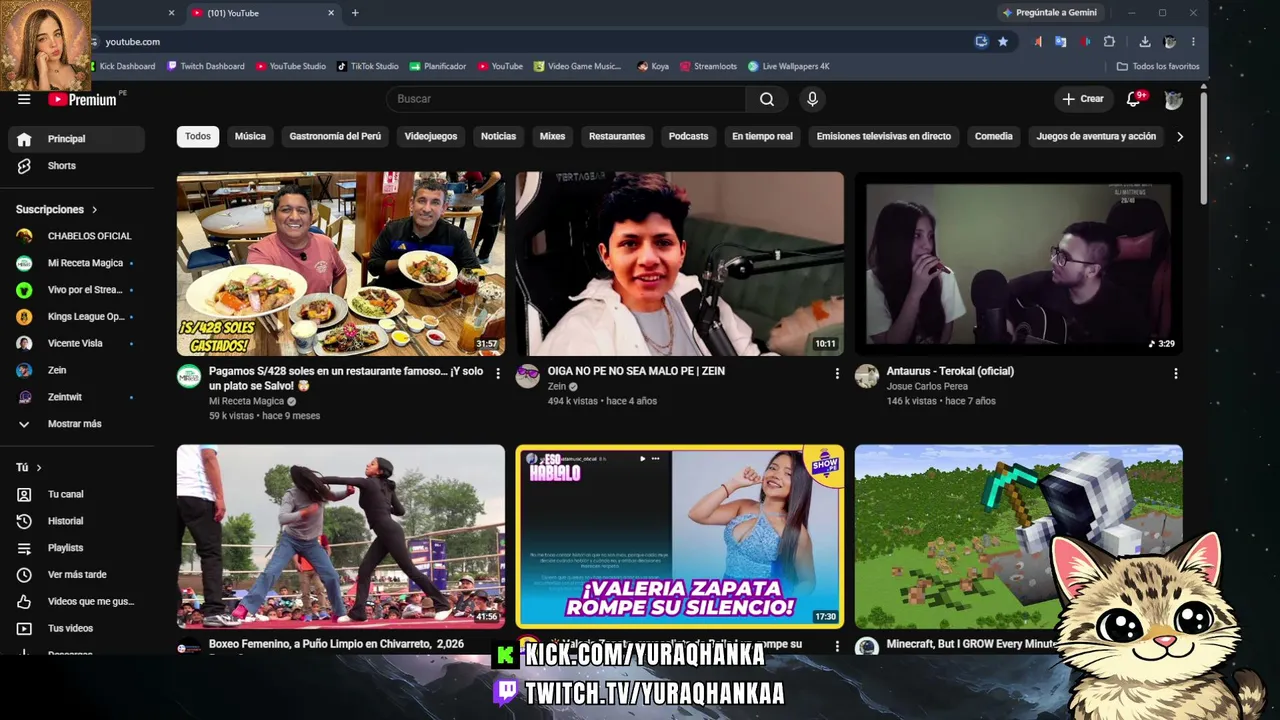Open the Chrome profile picture
This screenshot has width=1280, height=720.
[1169, 42]
